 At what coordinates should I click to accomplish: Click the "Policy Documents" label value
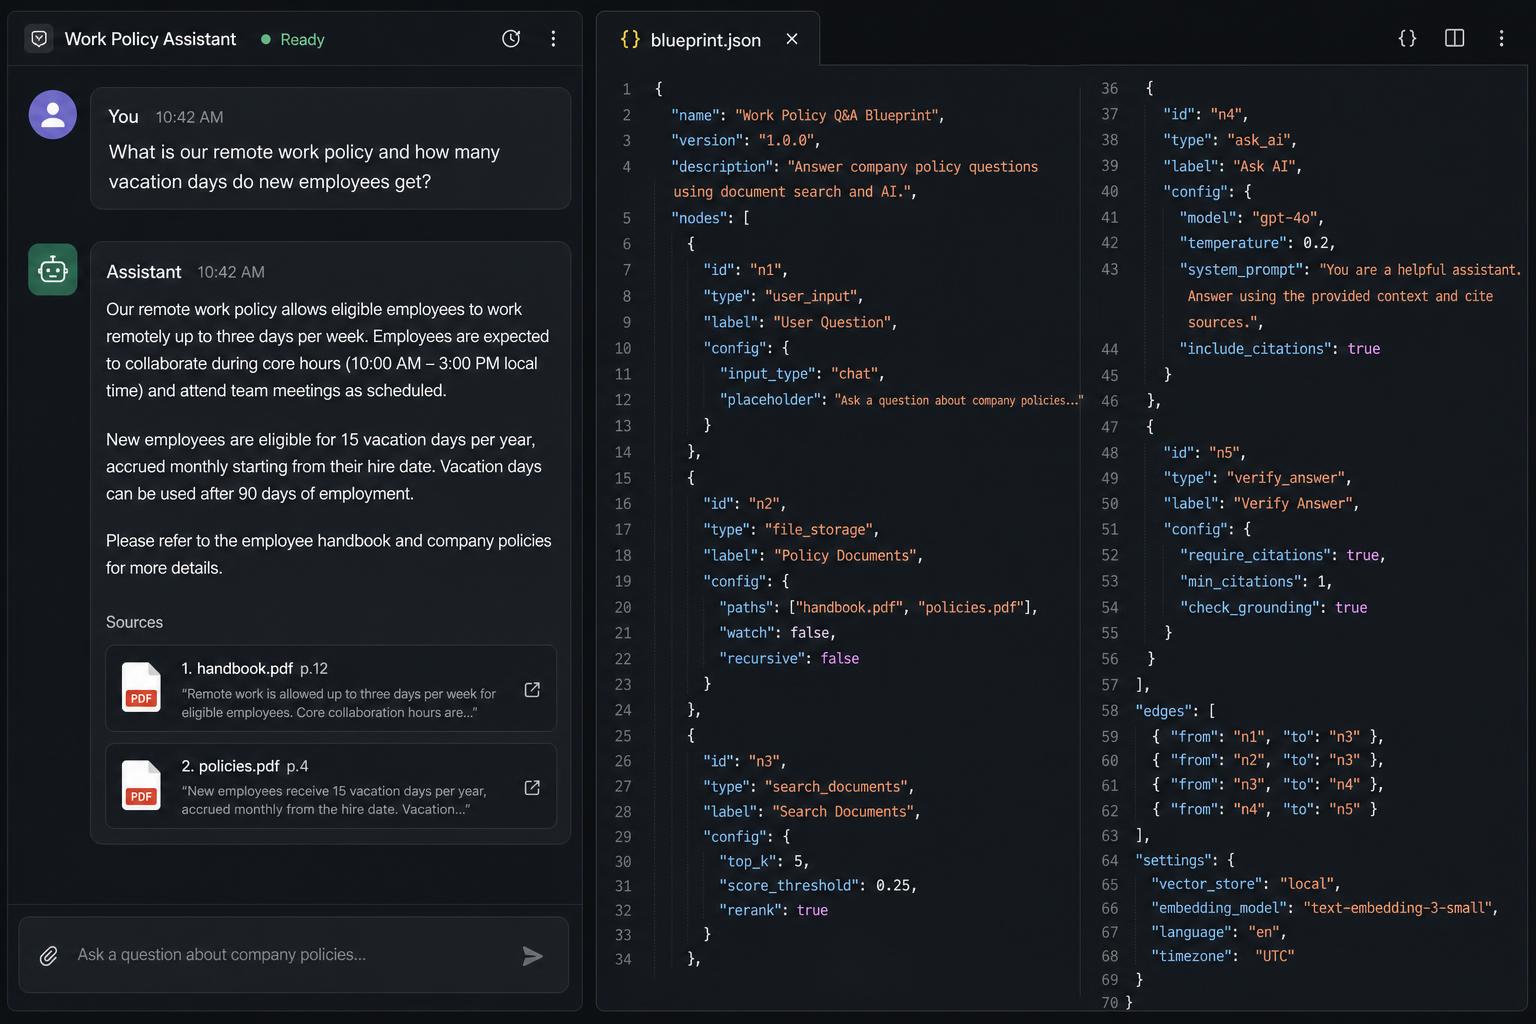pos(843,556)
